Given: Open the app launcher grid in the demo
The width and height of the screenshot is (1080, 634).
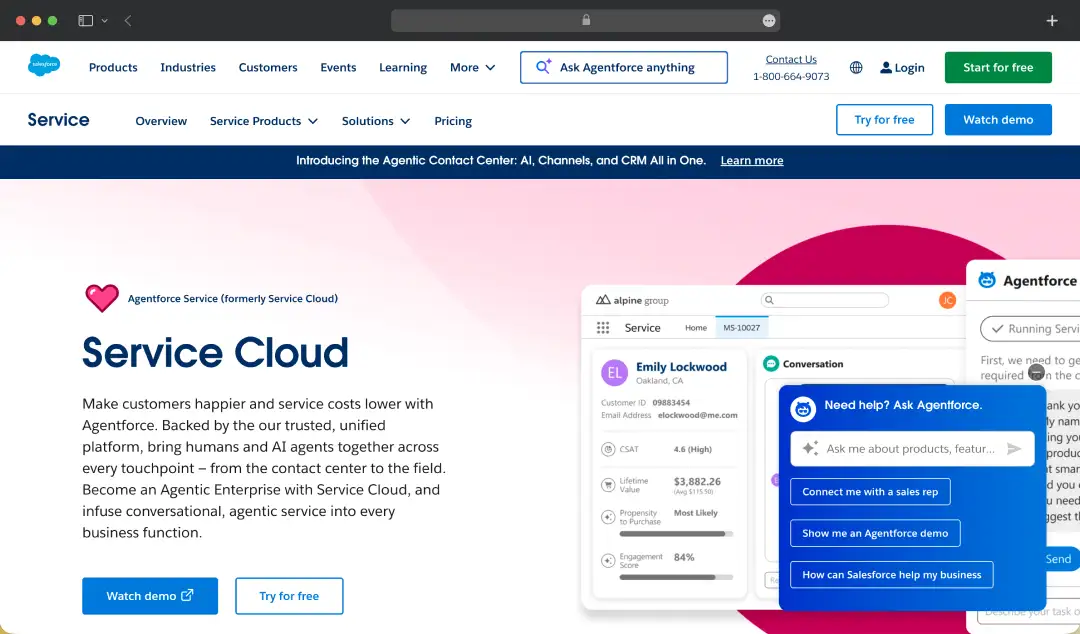Looking at the screenshot, I should pos(601,327).
